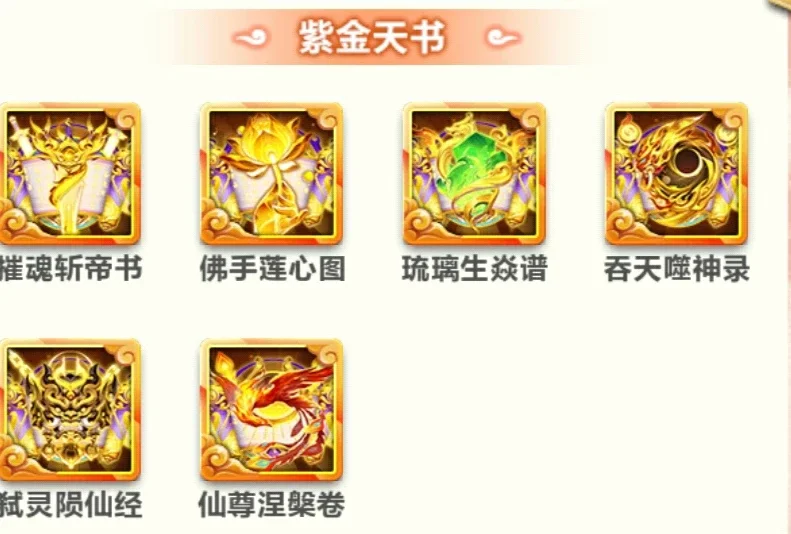This screenshot has height=534, width=791.
Task: Click the gold corner element at top-right edge
Action: [x=780, y=5]
